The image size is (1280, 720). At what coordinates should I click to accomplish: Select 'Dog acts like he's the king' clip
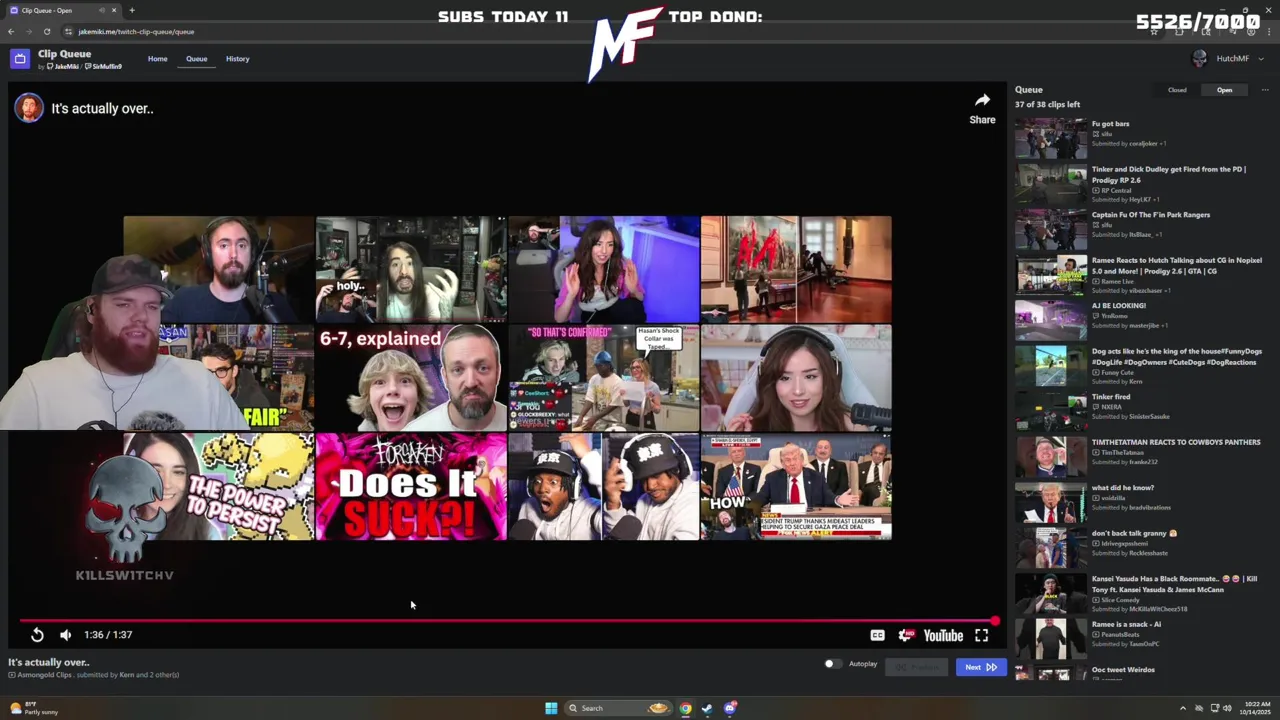pos(1140,366)
